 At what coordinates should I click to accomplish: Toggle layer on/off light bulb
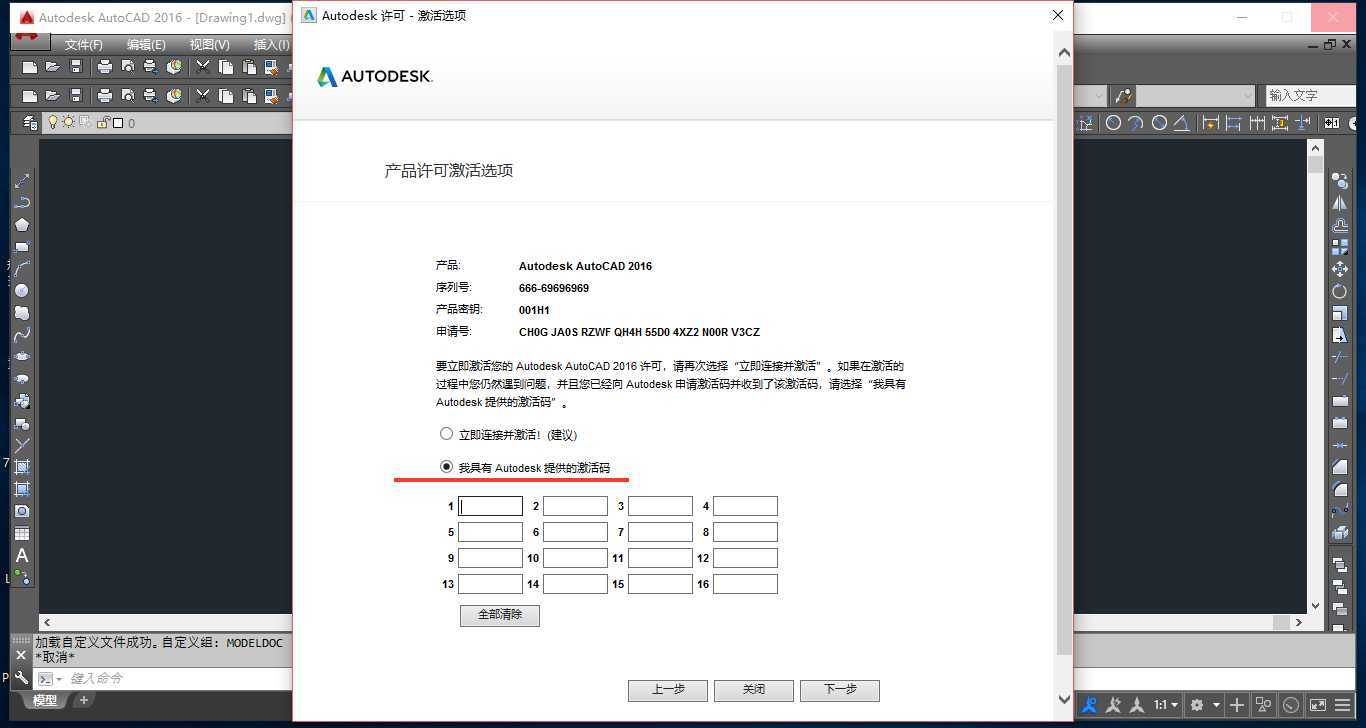tap(54, 122)
